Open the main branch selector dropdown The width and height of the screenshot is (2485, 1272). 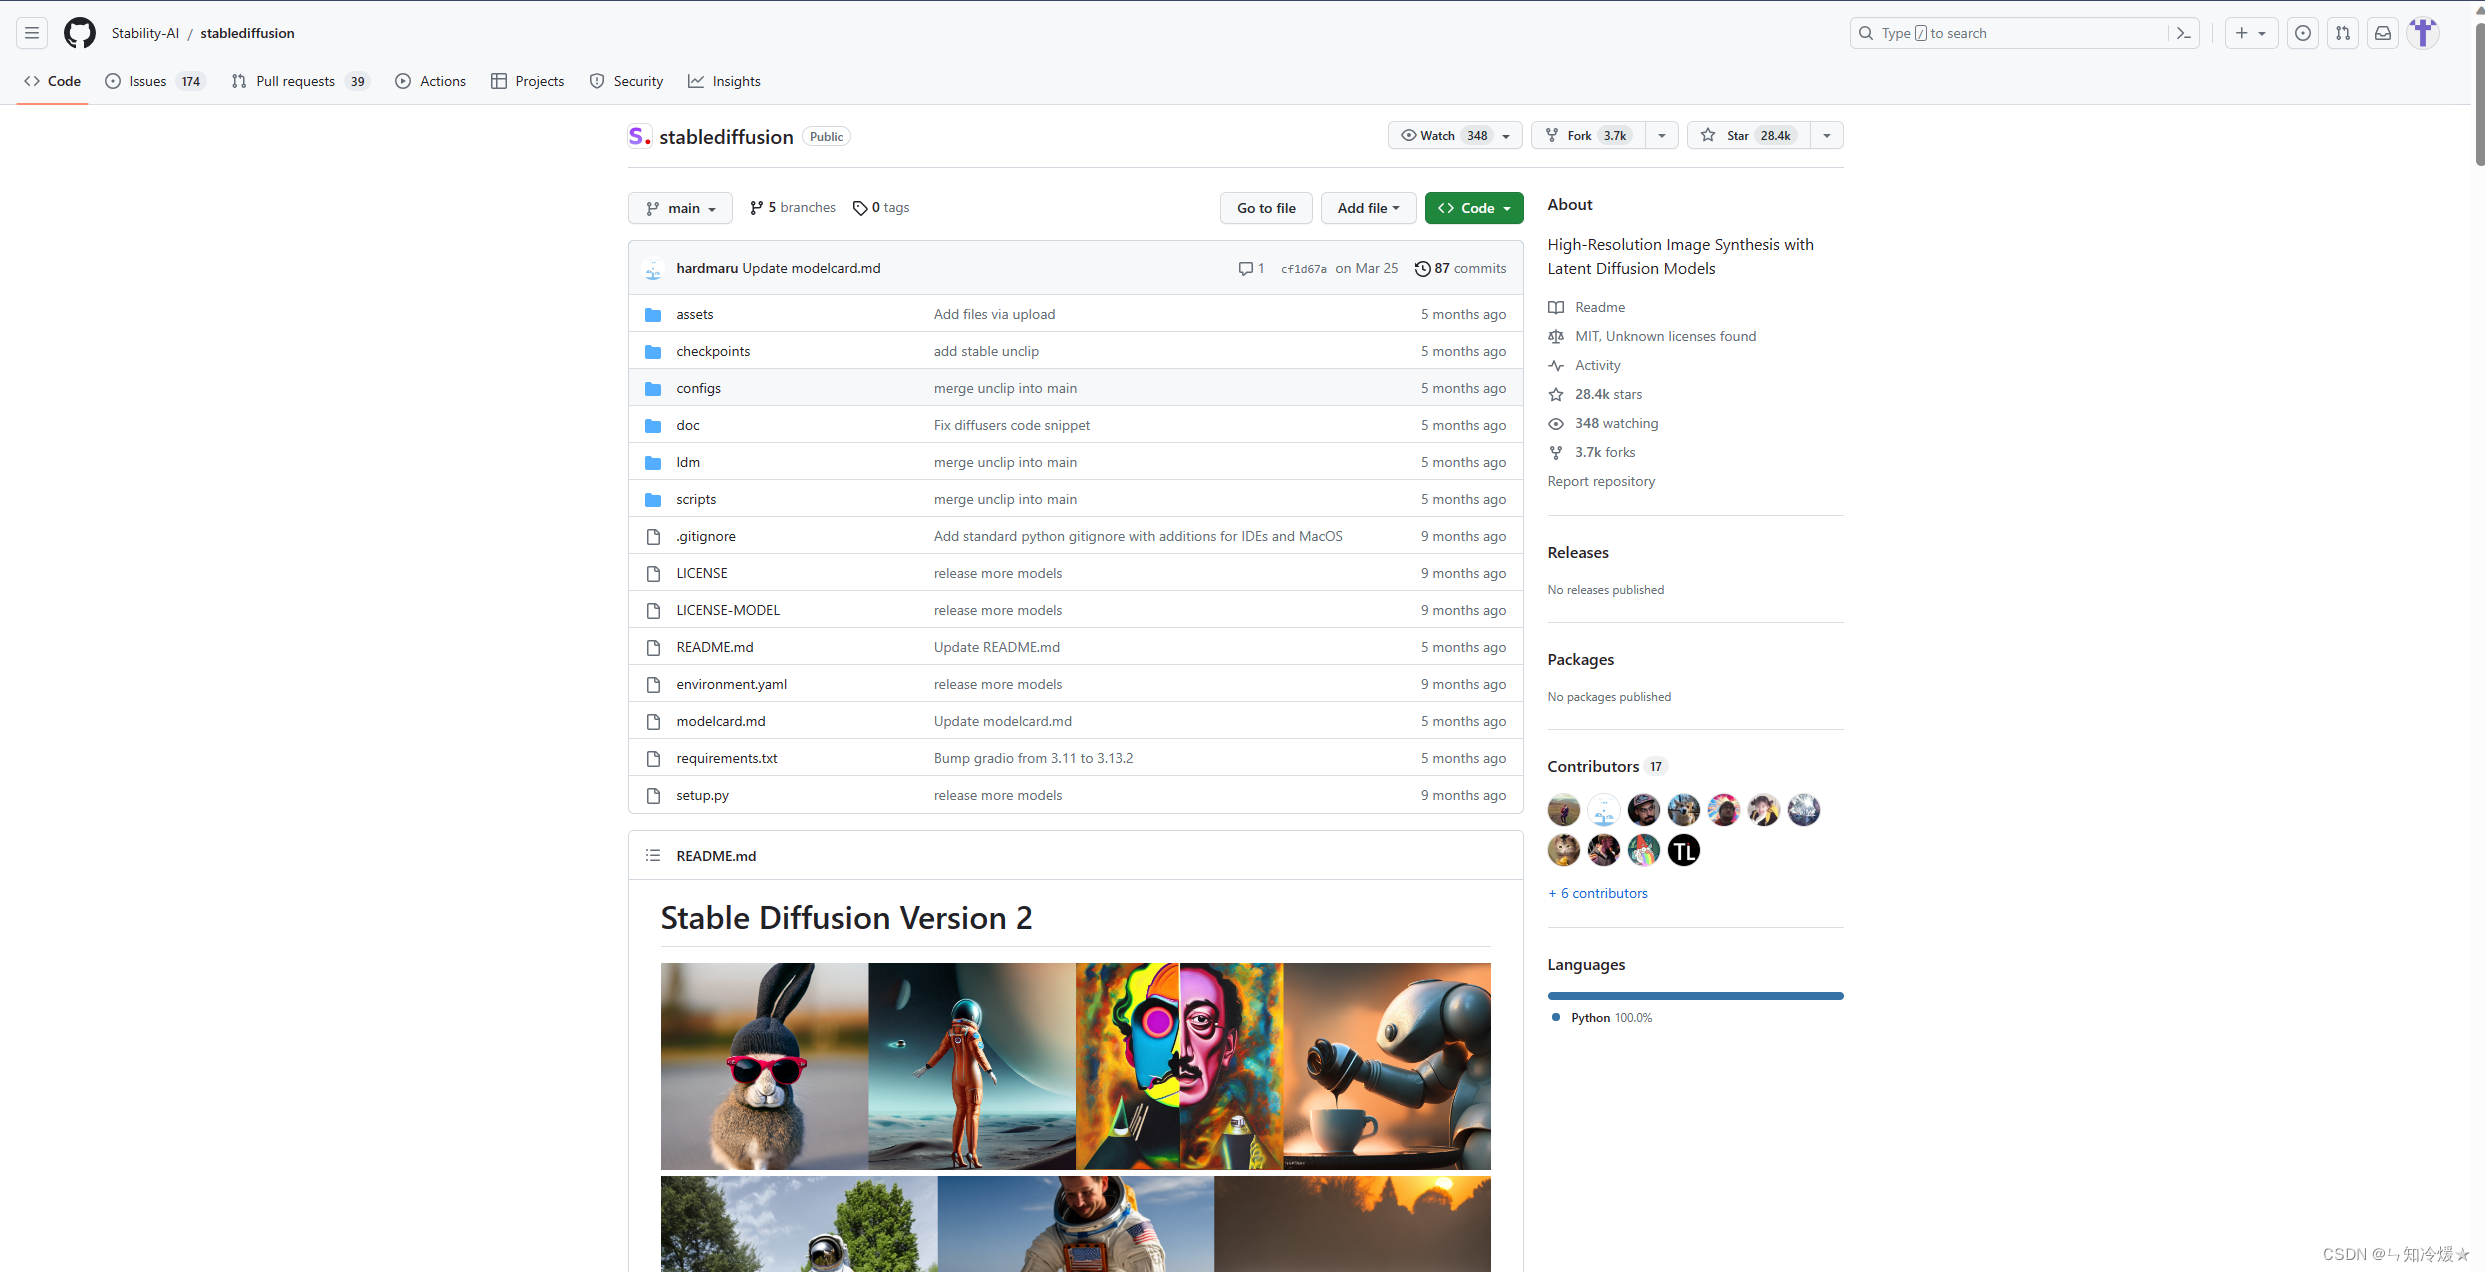pos(680,208)
